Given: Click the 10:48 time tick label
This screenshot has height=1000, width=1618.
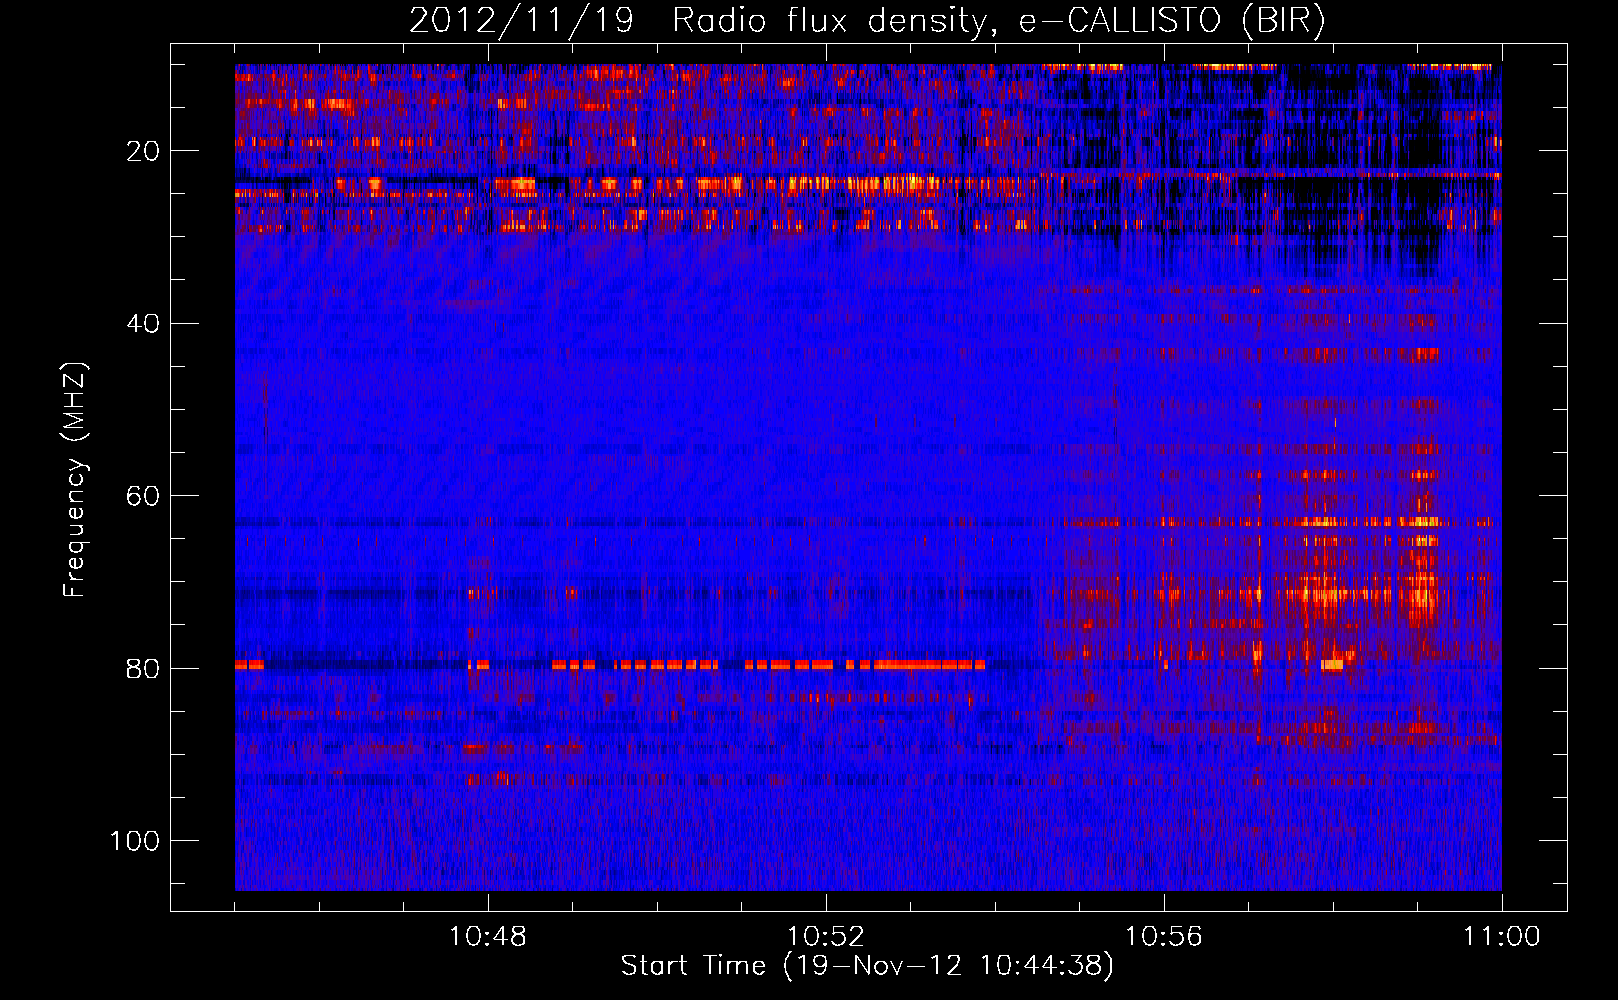Looking at the screenshot, I should point(488,937).
